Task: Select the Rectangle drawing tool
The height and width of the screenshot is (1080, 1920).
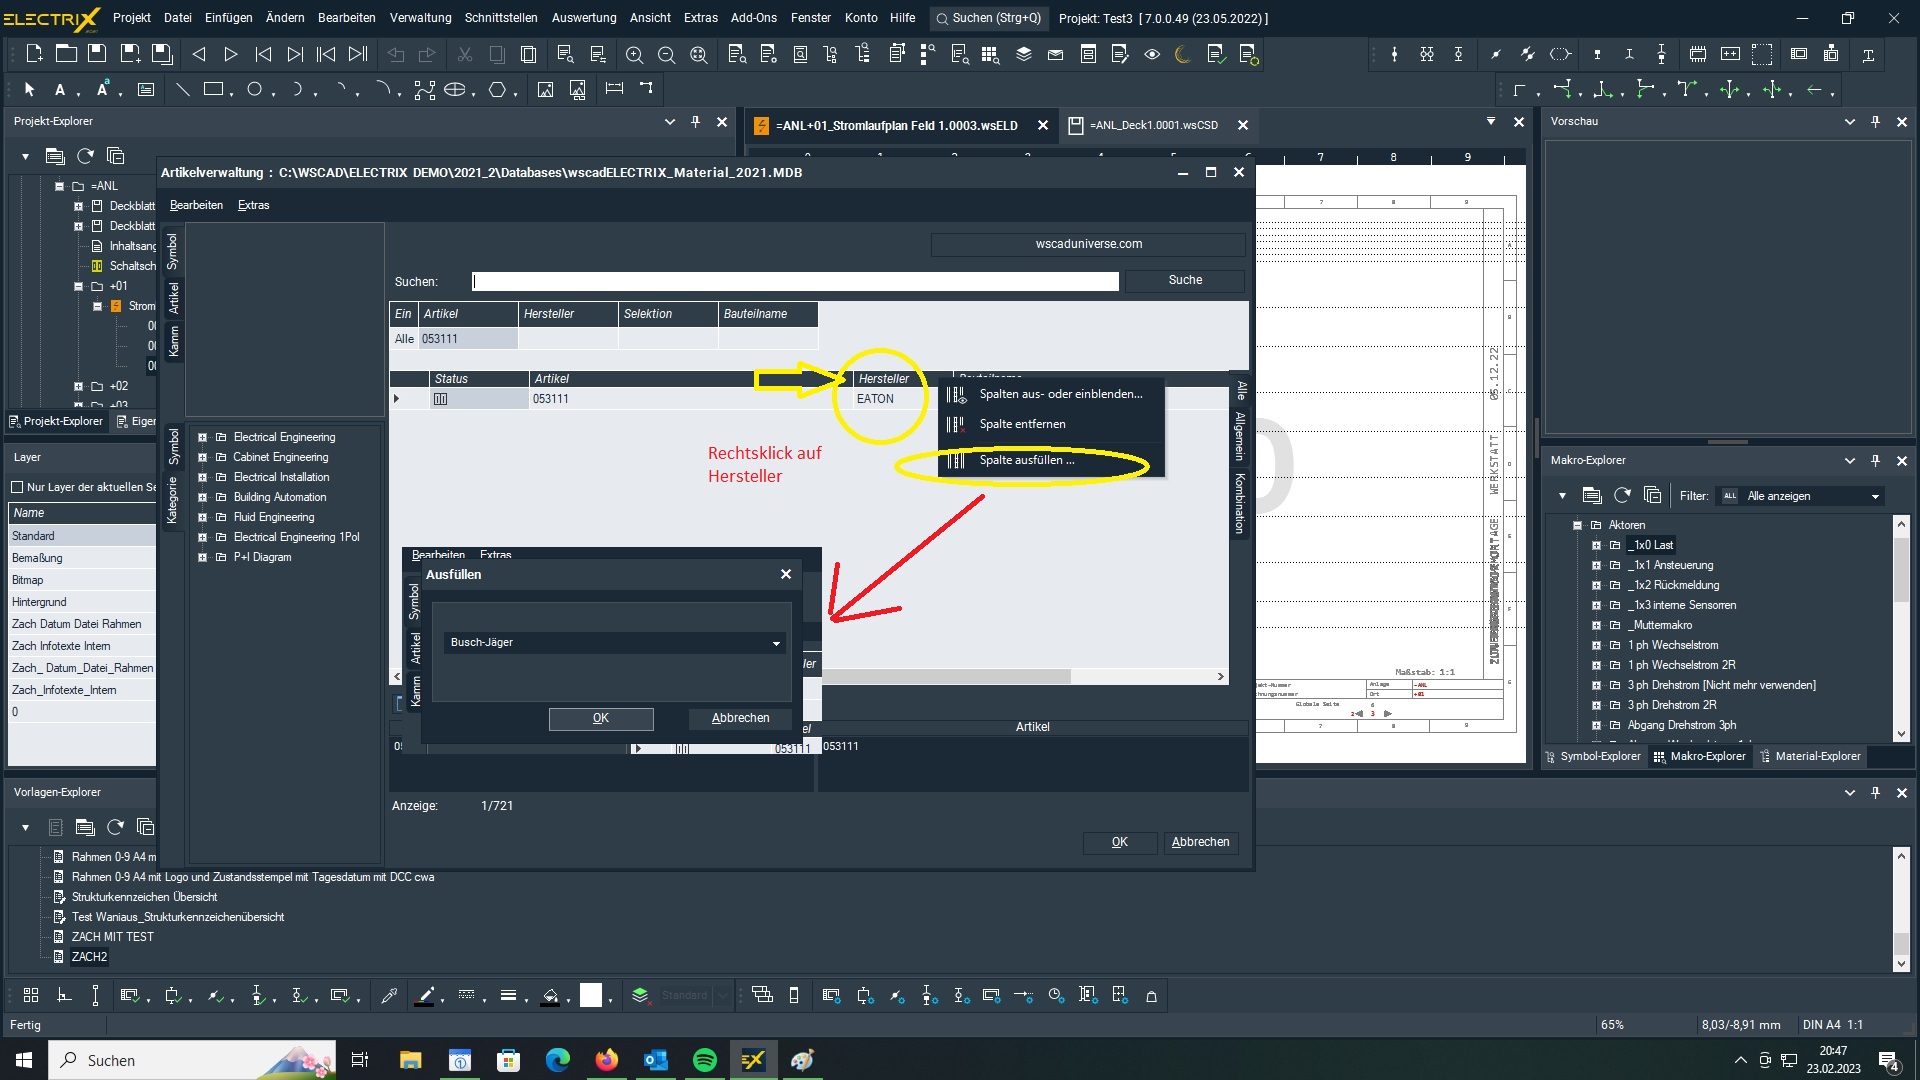Action: pyautogui.click(x=213, y=89)
